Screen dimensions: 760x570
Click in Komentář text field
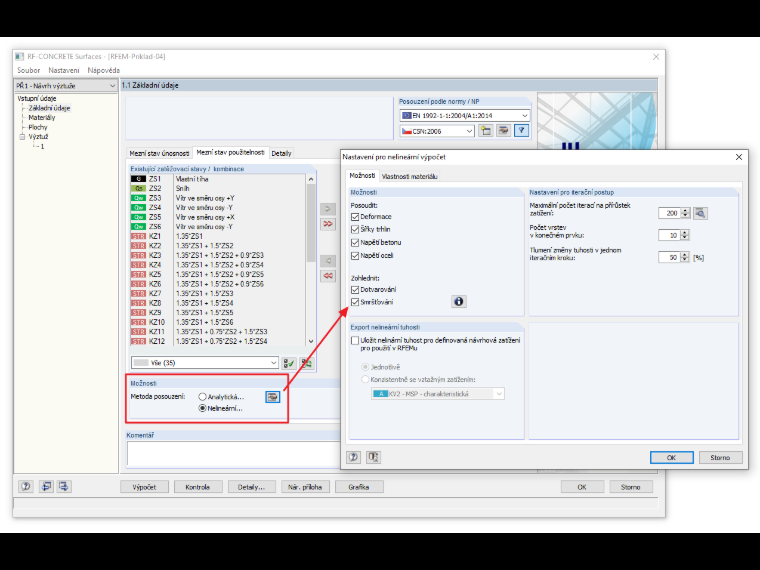pyautogui.click(x=234, y=454)
